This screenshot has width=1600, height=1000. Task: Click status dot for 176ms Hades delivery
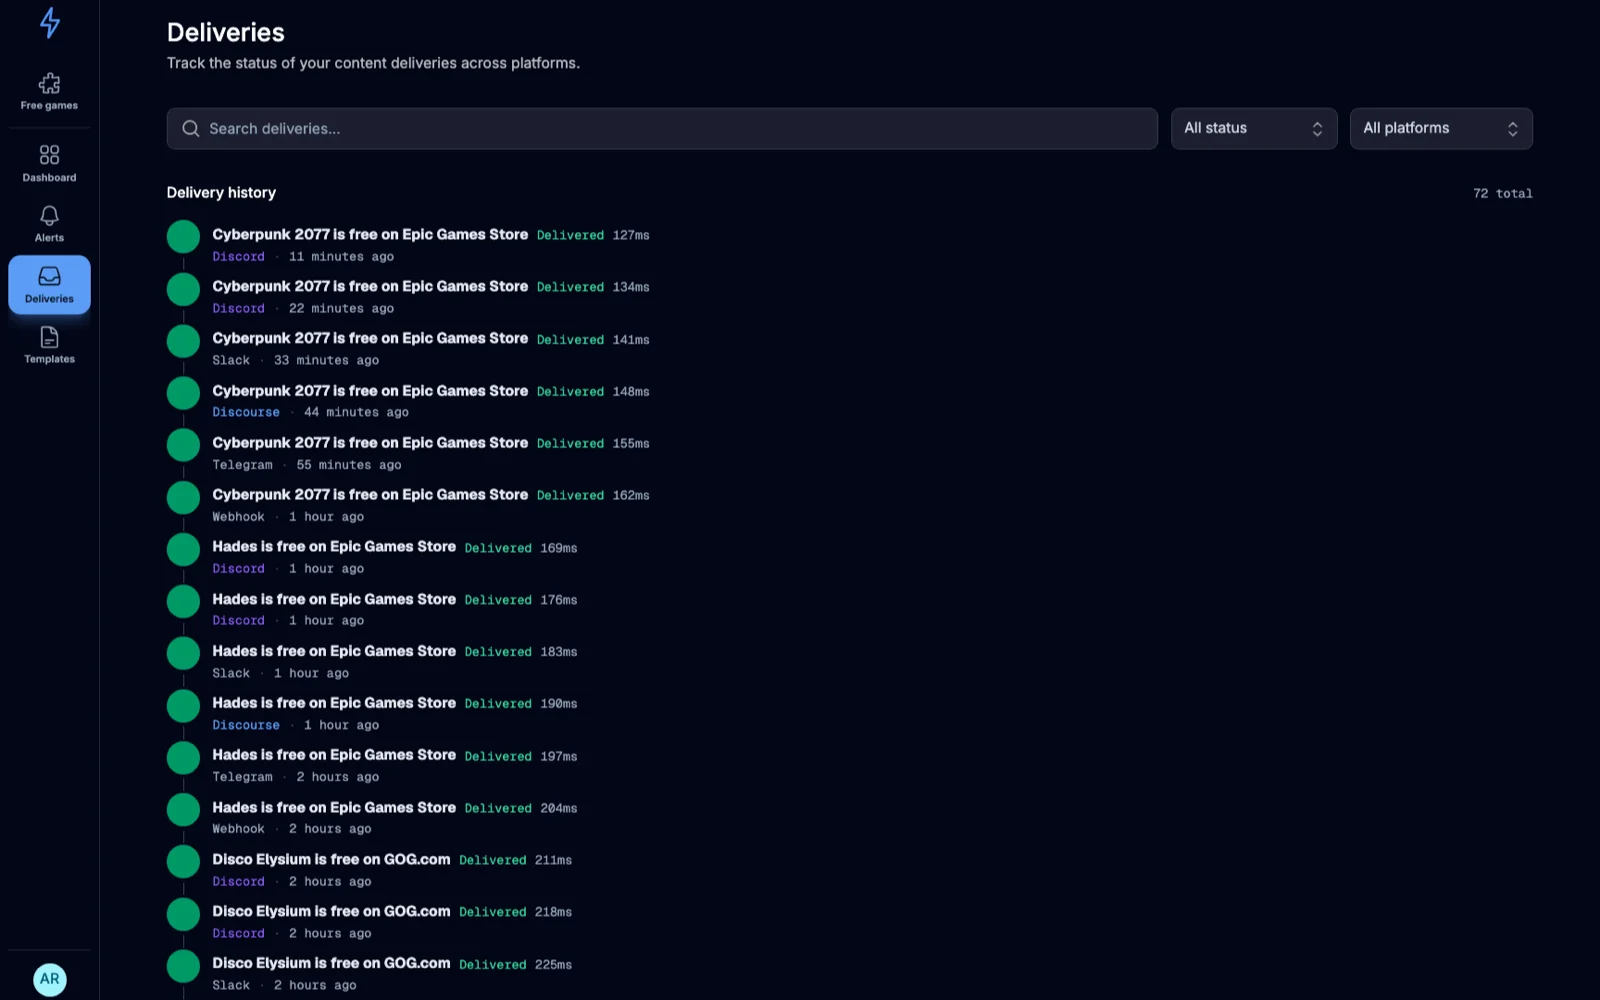click(x=183, y=601)
